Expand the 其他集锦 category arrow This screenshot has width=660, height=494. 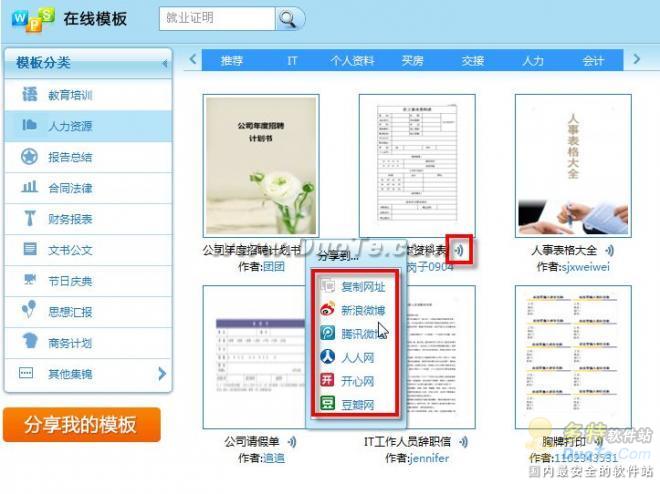tap(162, 374)
